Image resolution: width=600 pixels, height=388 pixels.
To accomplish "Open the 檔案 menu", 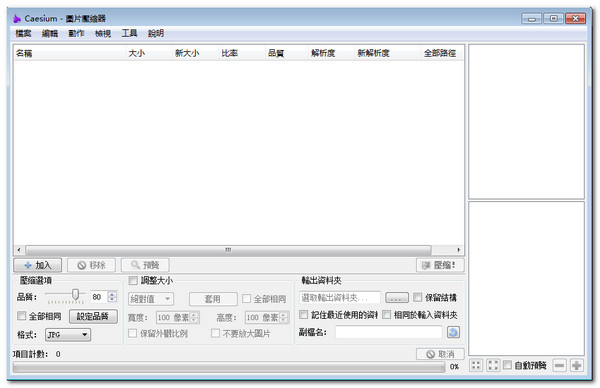I will tap(23, 33).
